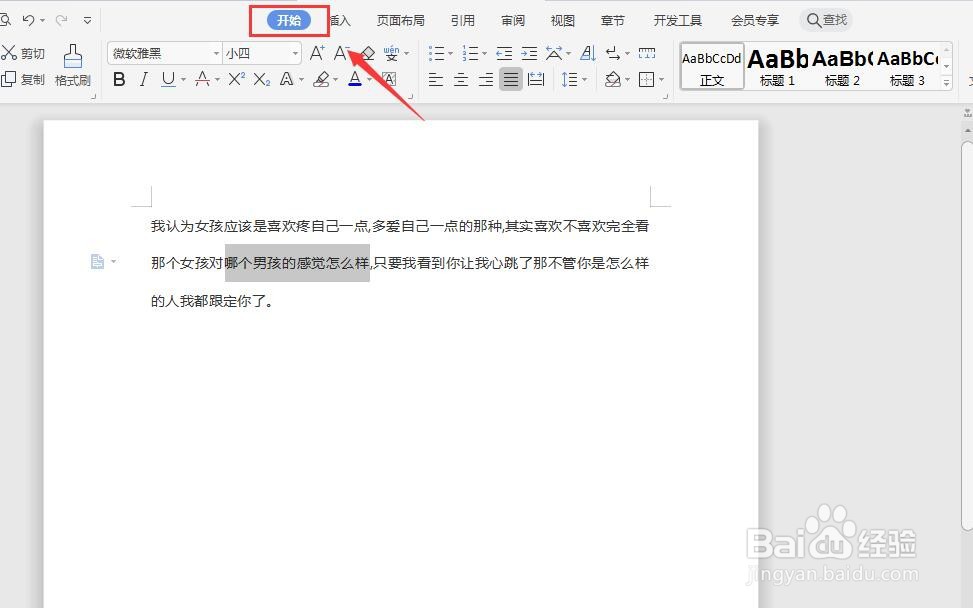Apply strikethrough to selected text
This screenshot has width=973, height=608.
(203, 79)
